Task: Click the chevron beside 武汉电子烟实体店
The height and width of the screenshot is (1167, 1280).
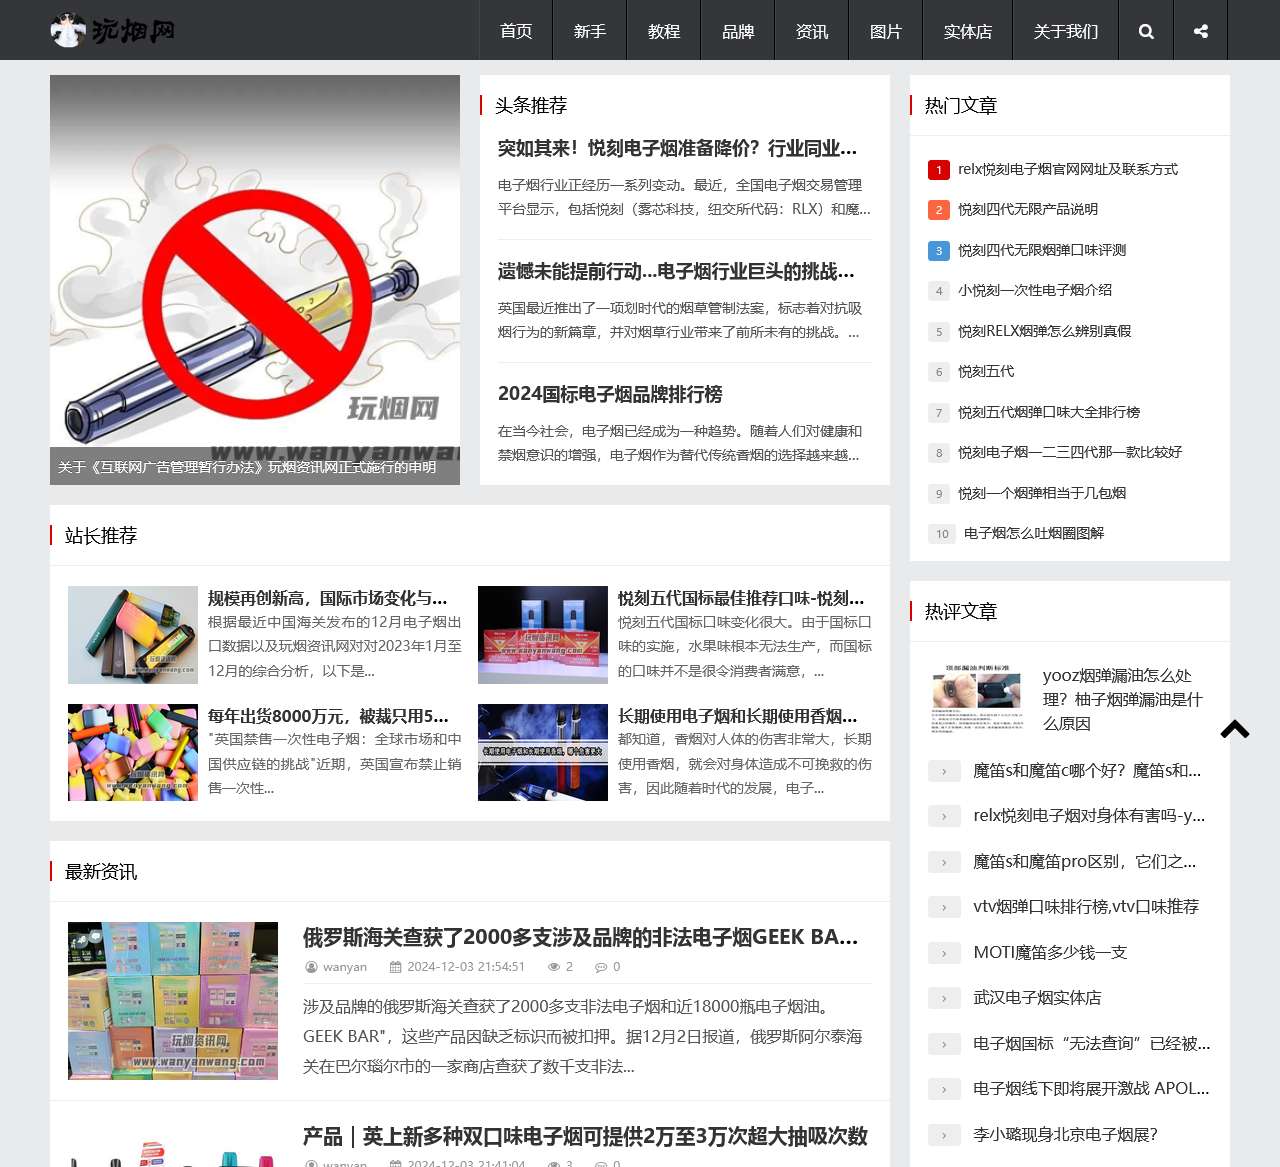Action: point(944,998)
